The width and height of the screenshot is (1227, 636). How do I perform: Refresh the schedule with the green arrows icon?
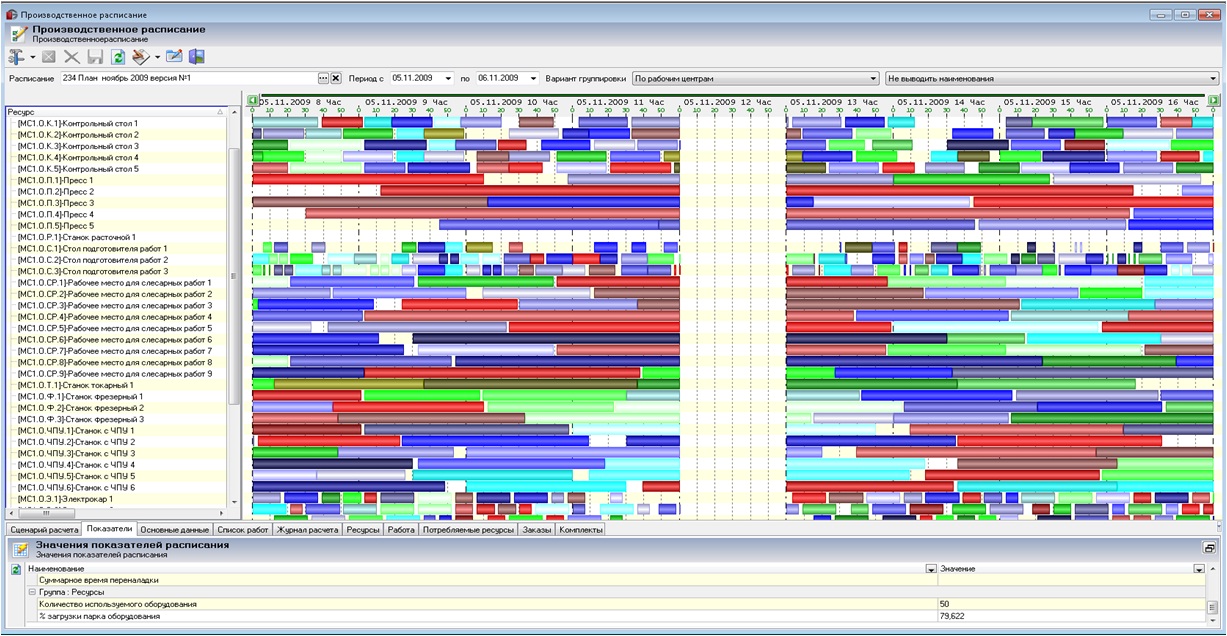click(x=118, y=57)
